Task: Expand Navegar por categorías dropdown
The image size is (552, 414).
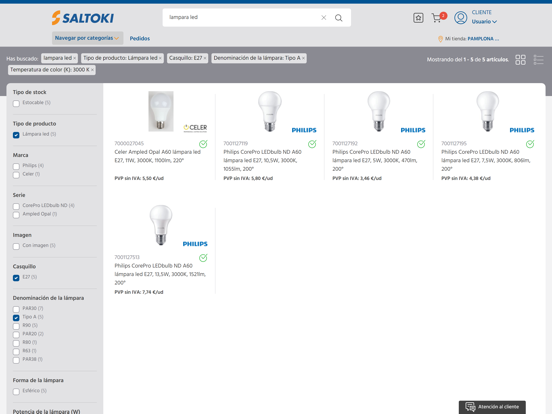Action: 87,38
